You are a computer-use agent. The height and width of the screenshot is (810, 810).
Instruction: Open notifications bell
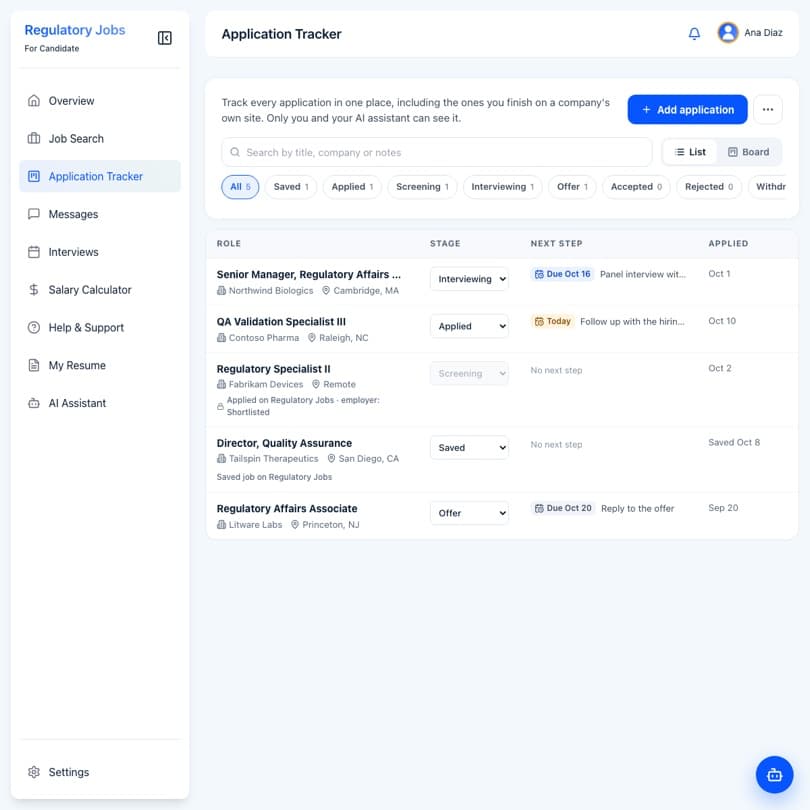[694, 34]
